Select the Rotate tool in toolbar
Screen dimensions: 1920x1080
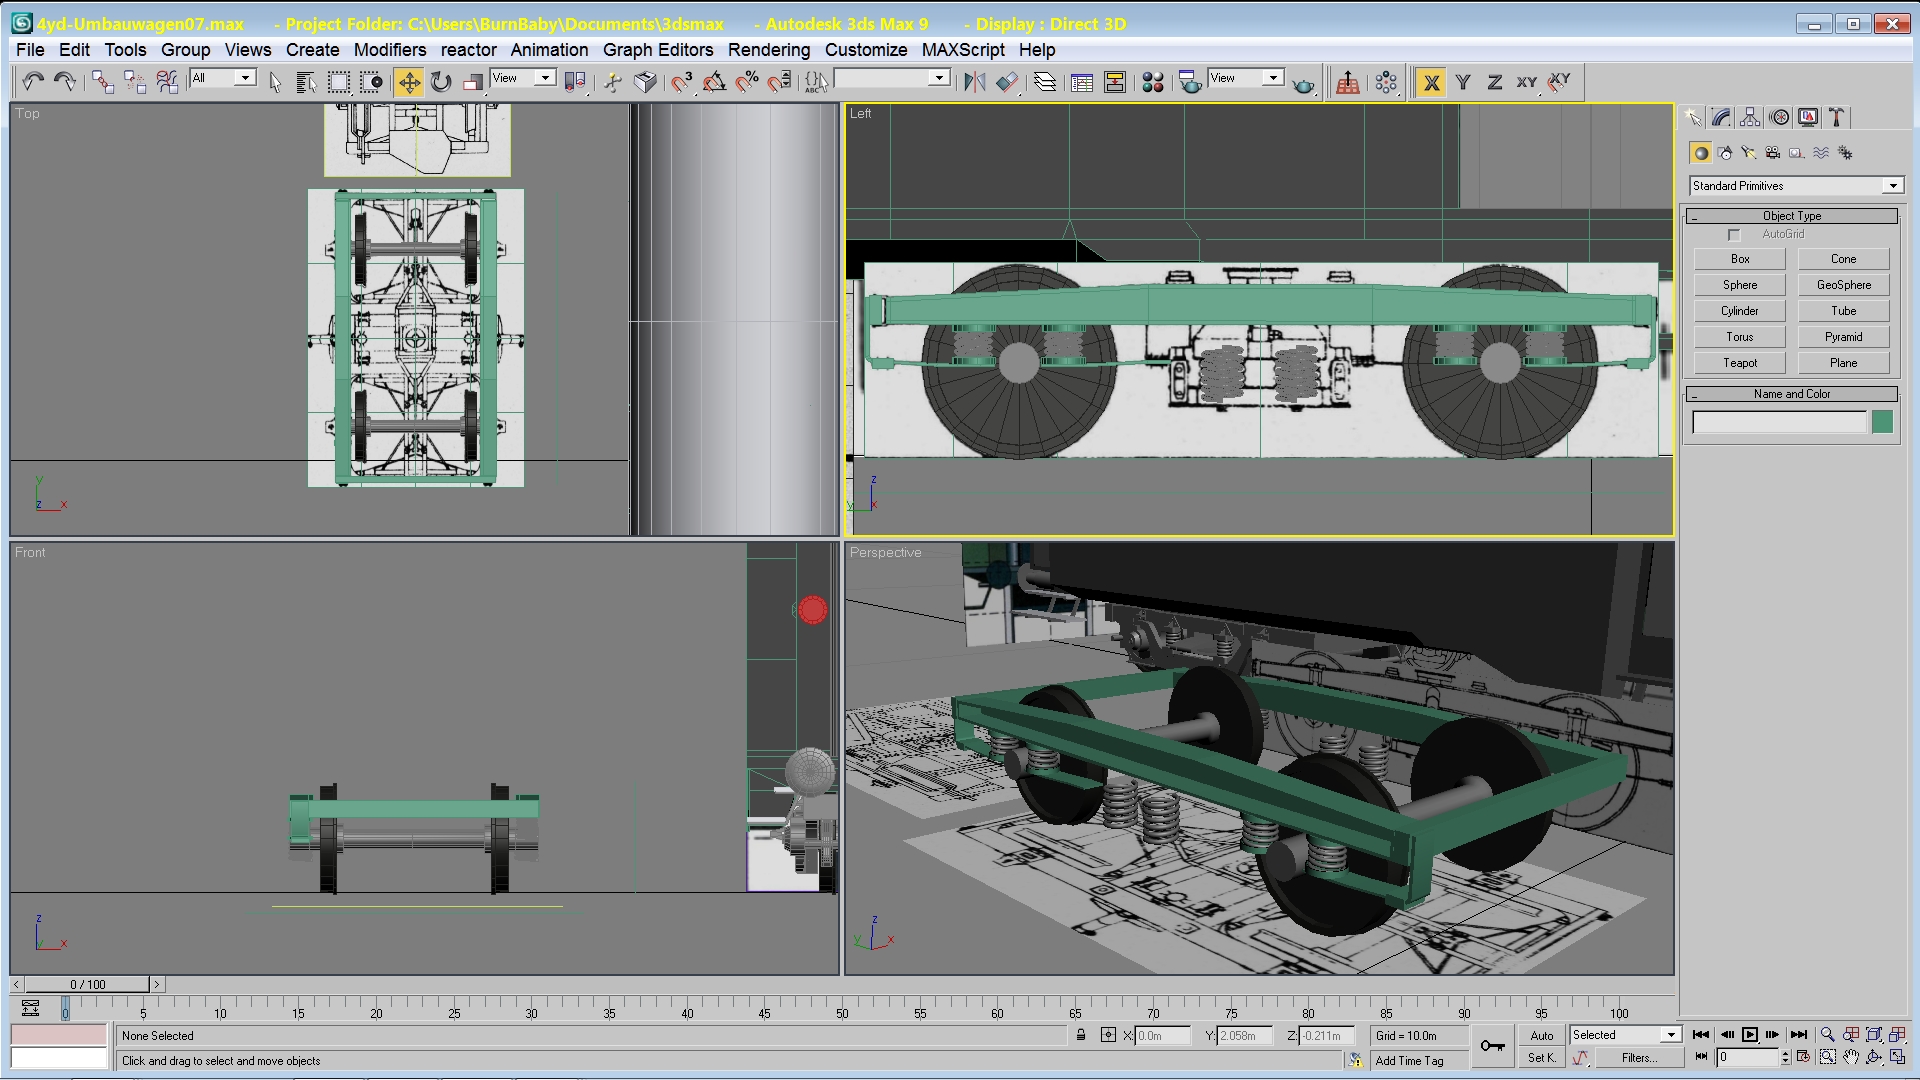pyautogui.click(x=441, y=82)
